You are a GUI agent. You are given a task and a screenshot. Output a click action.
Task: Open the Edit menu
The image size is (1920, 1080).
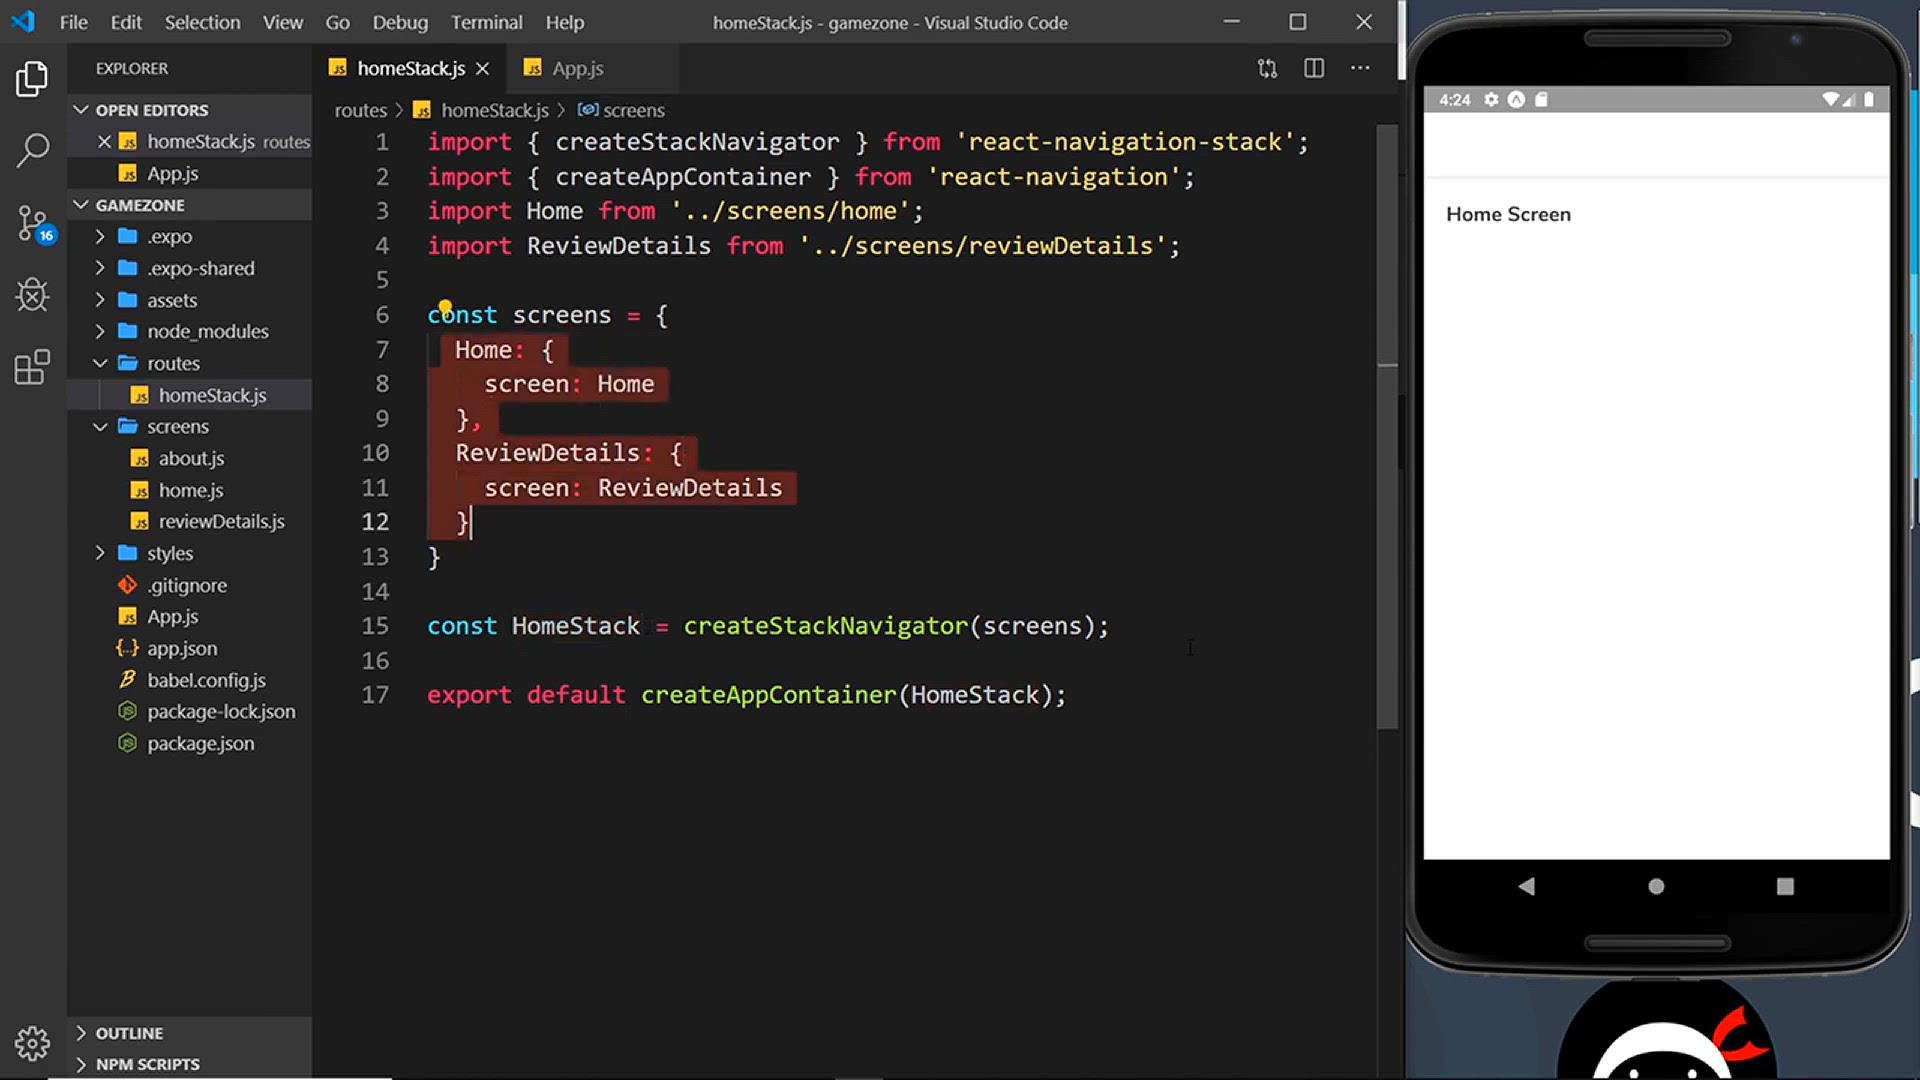coord(126,22)
